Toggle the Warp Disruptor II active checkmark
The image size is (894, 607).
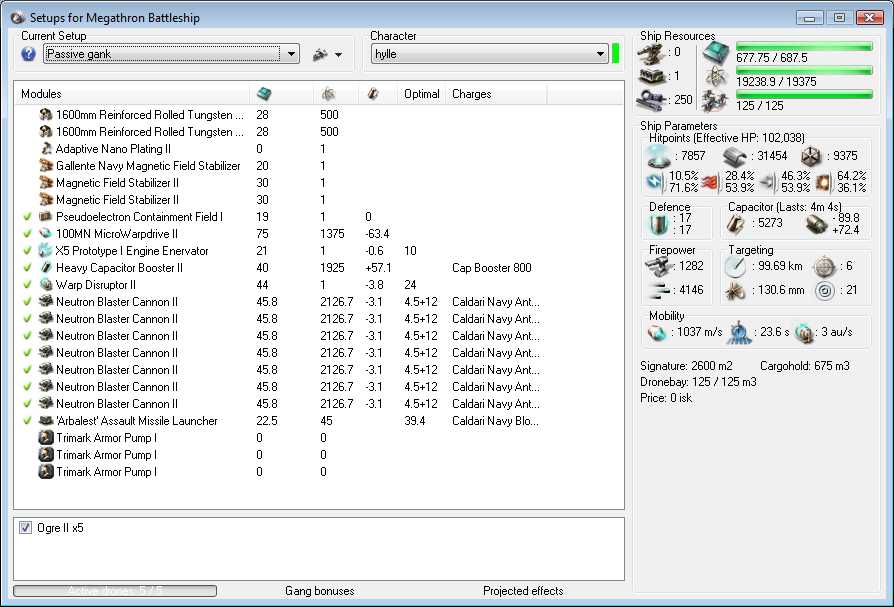tap(27, 285)
